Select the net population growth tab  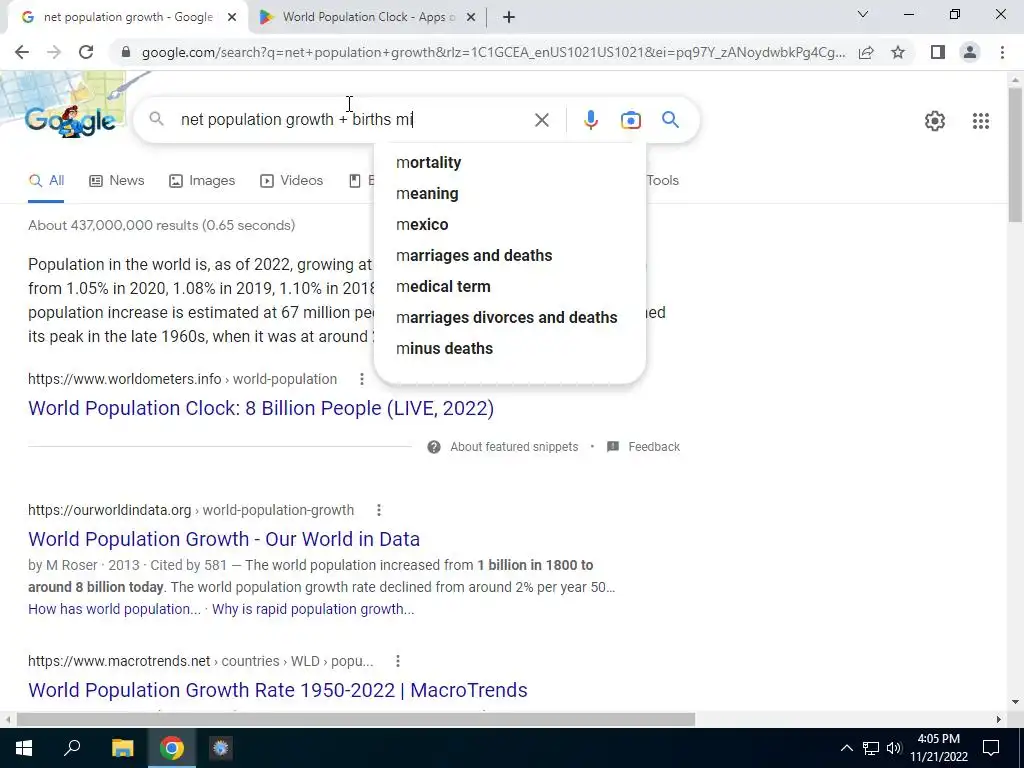pos(127,18)
